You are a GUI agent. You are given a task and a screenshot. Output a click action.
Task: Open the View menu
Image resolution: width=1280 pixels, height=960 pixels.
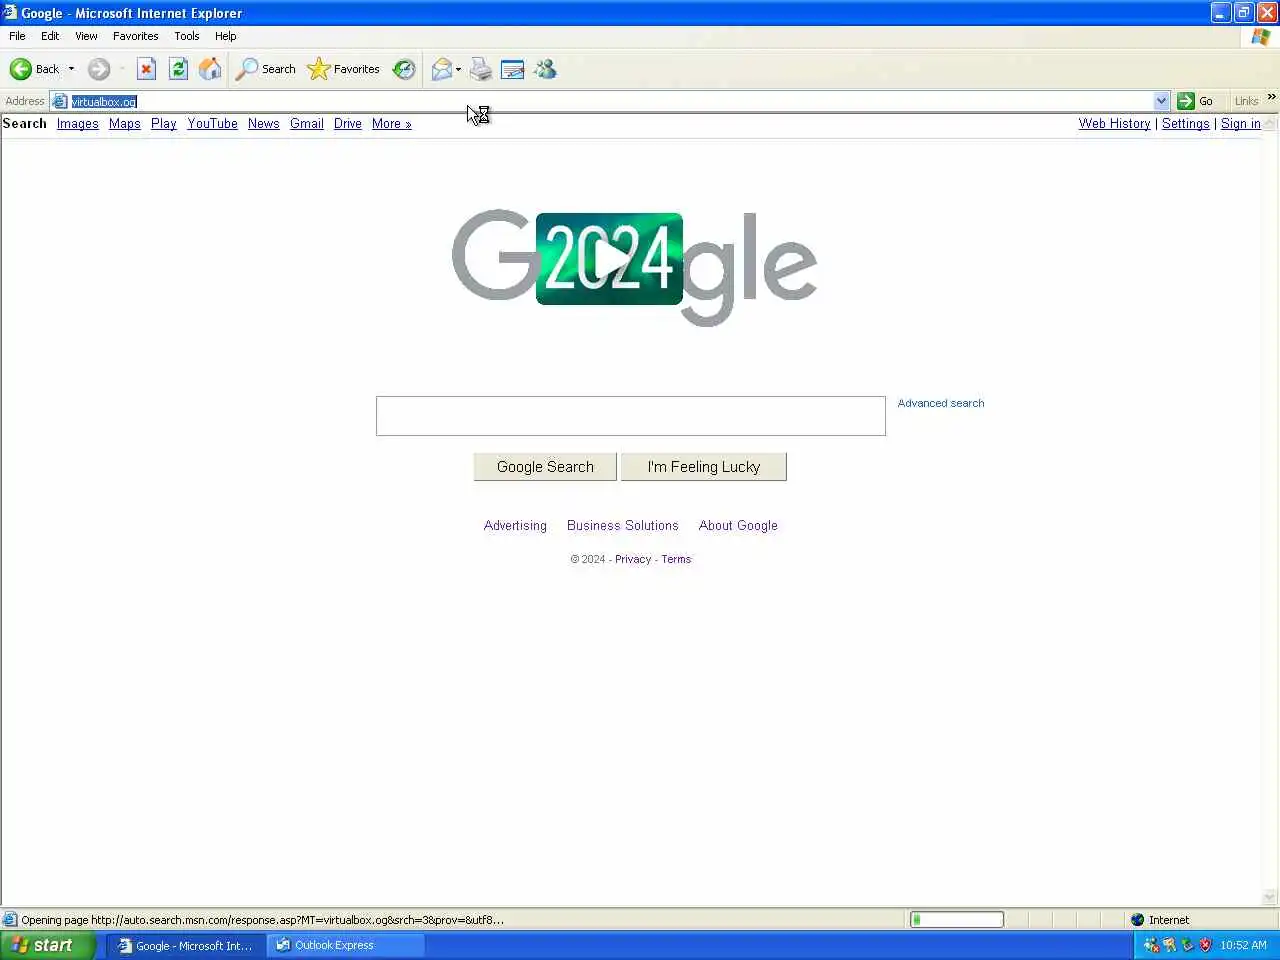click(x=86, y=36)
